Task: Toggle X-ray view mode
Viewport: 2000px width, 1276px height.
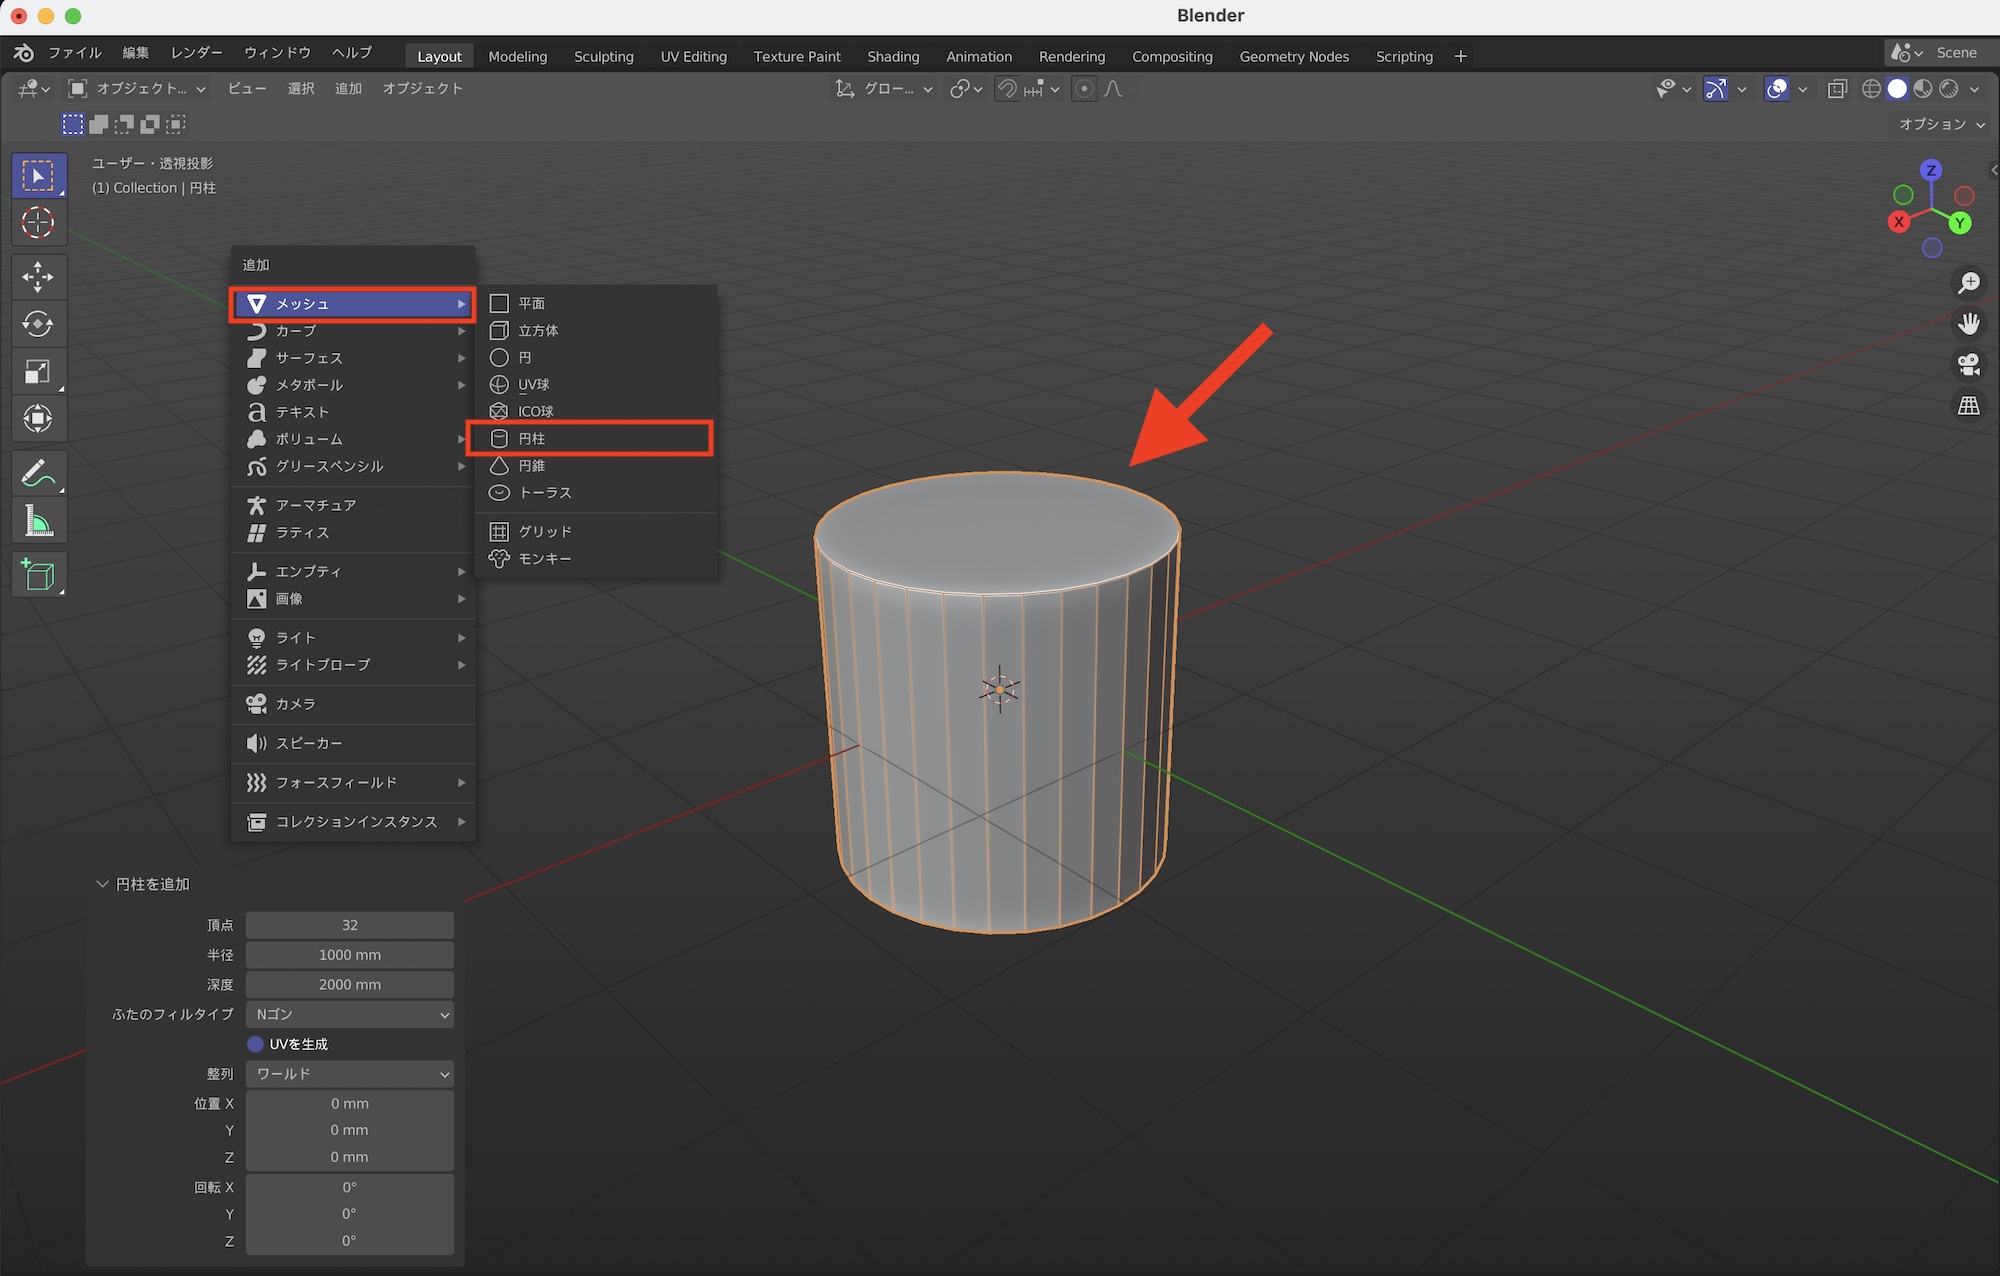Action: (x=1837, y=89)
